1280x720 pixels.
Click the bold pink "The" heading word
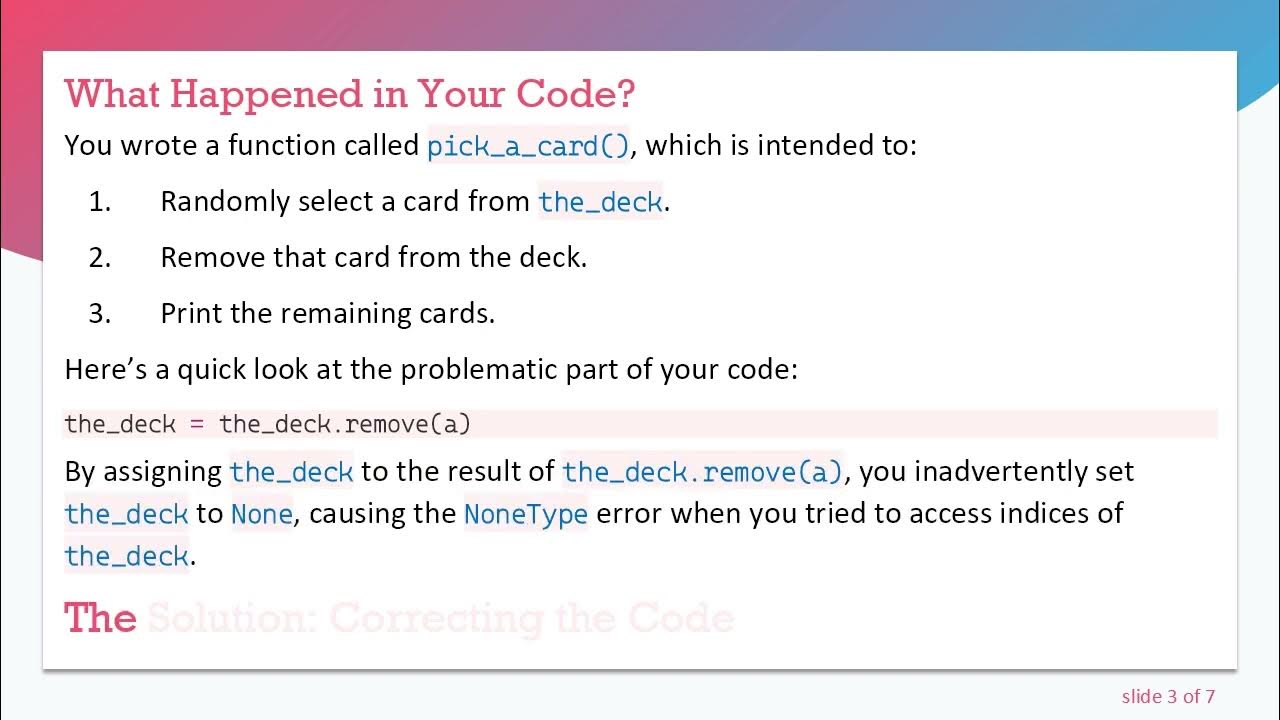click(x=100, y=618)
